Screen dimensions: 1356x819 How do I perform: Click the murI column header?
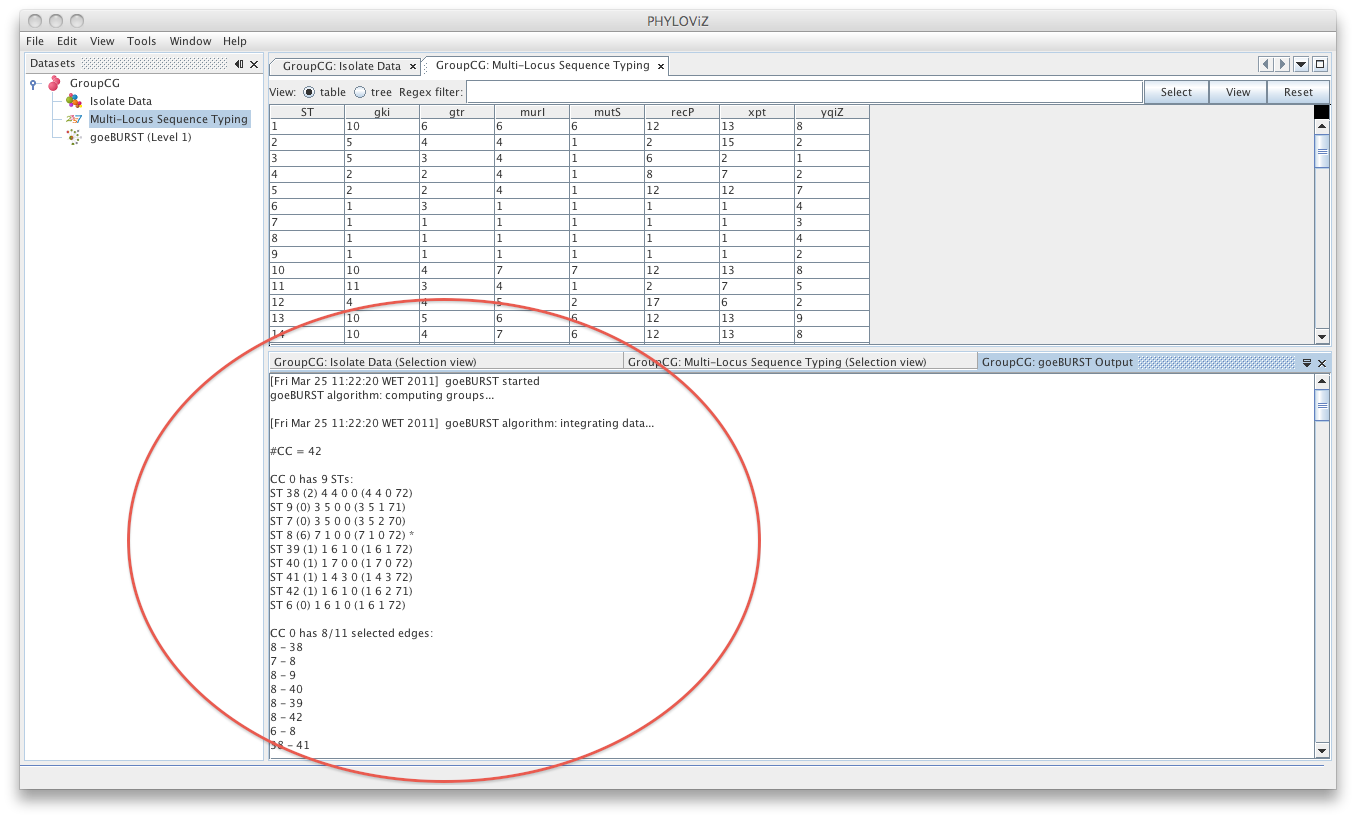532,112
